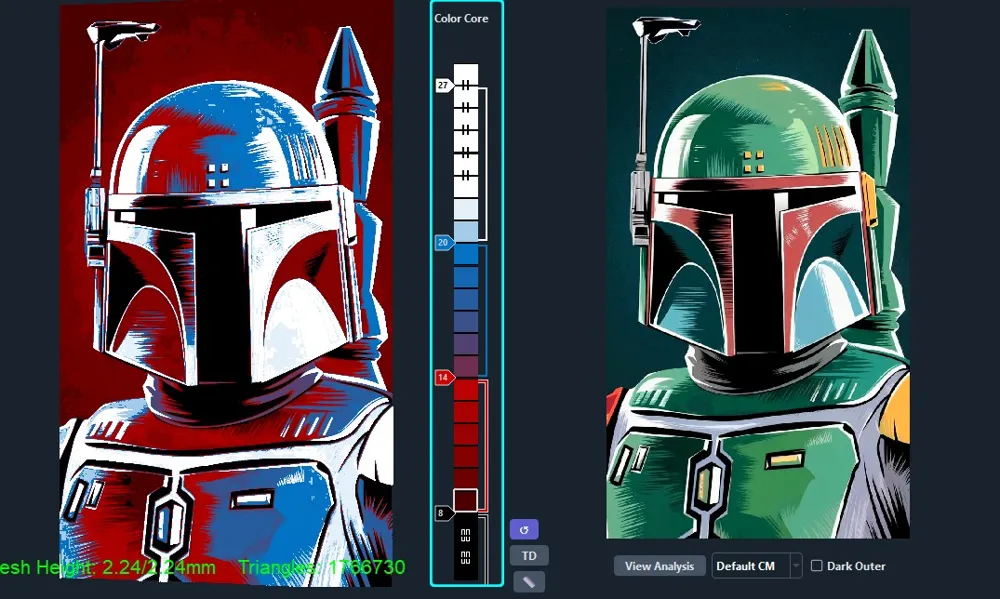
Task: Open the Default CM dropdown
Action: tap(756, 566)
